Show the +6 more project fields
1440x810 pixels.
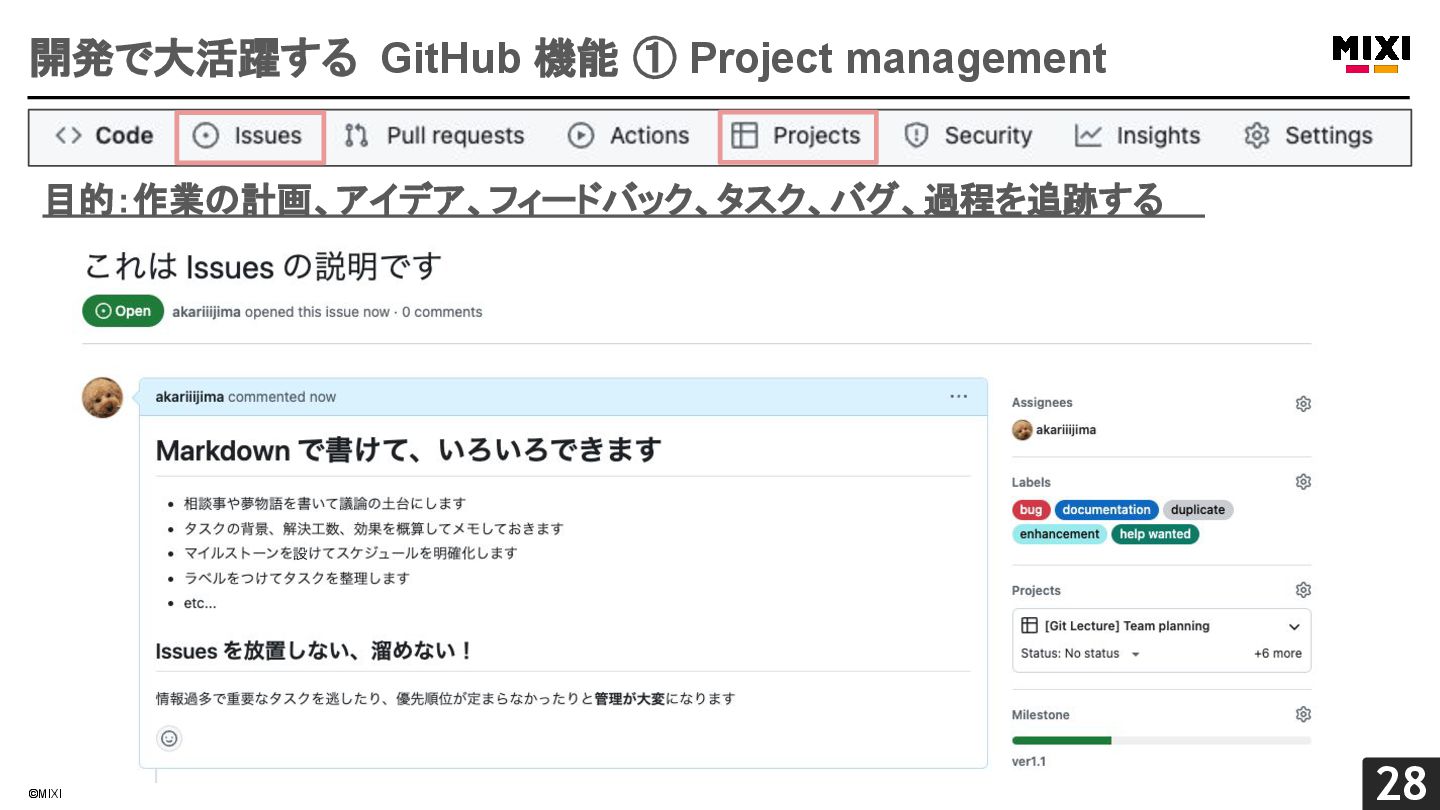[x=1278, y=654]
